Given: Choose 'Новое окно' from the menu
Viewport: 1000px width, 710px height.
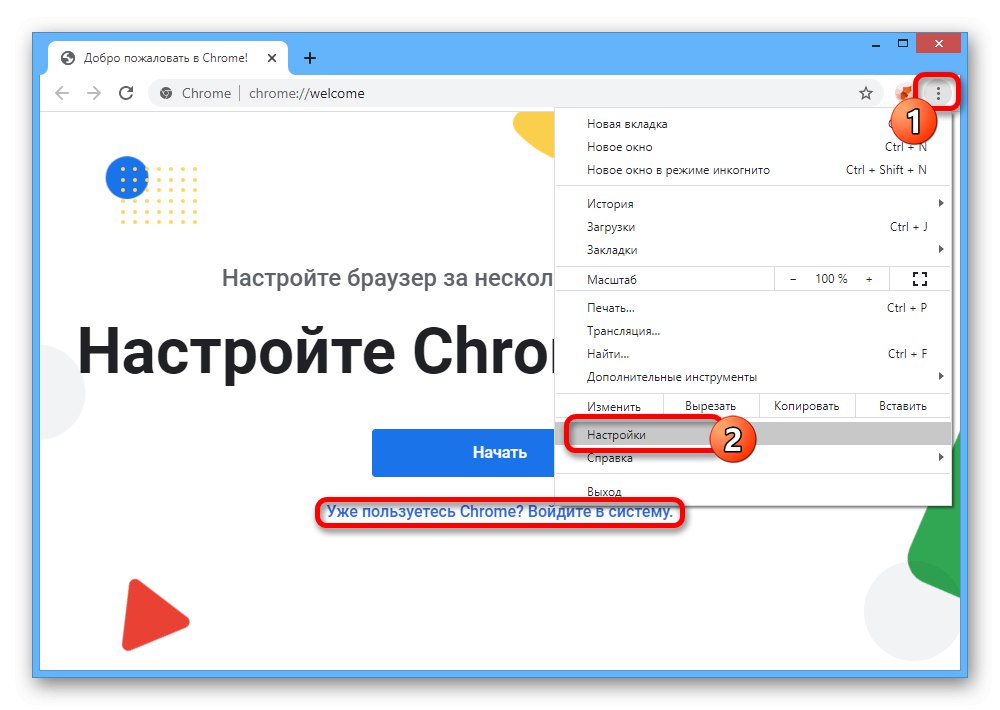Looking at the screenshot, I should tap(753, 147).
